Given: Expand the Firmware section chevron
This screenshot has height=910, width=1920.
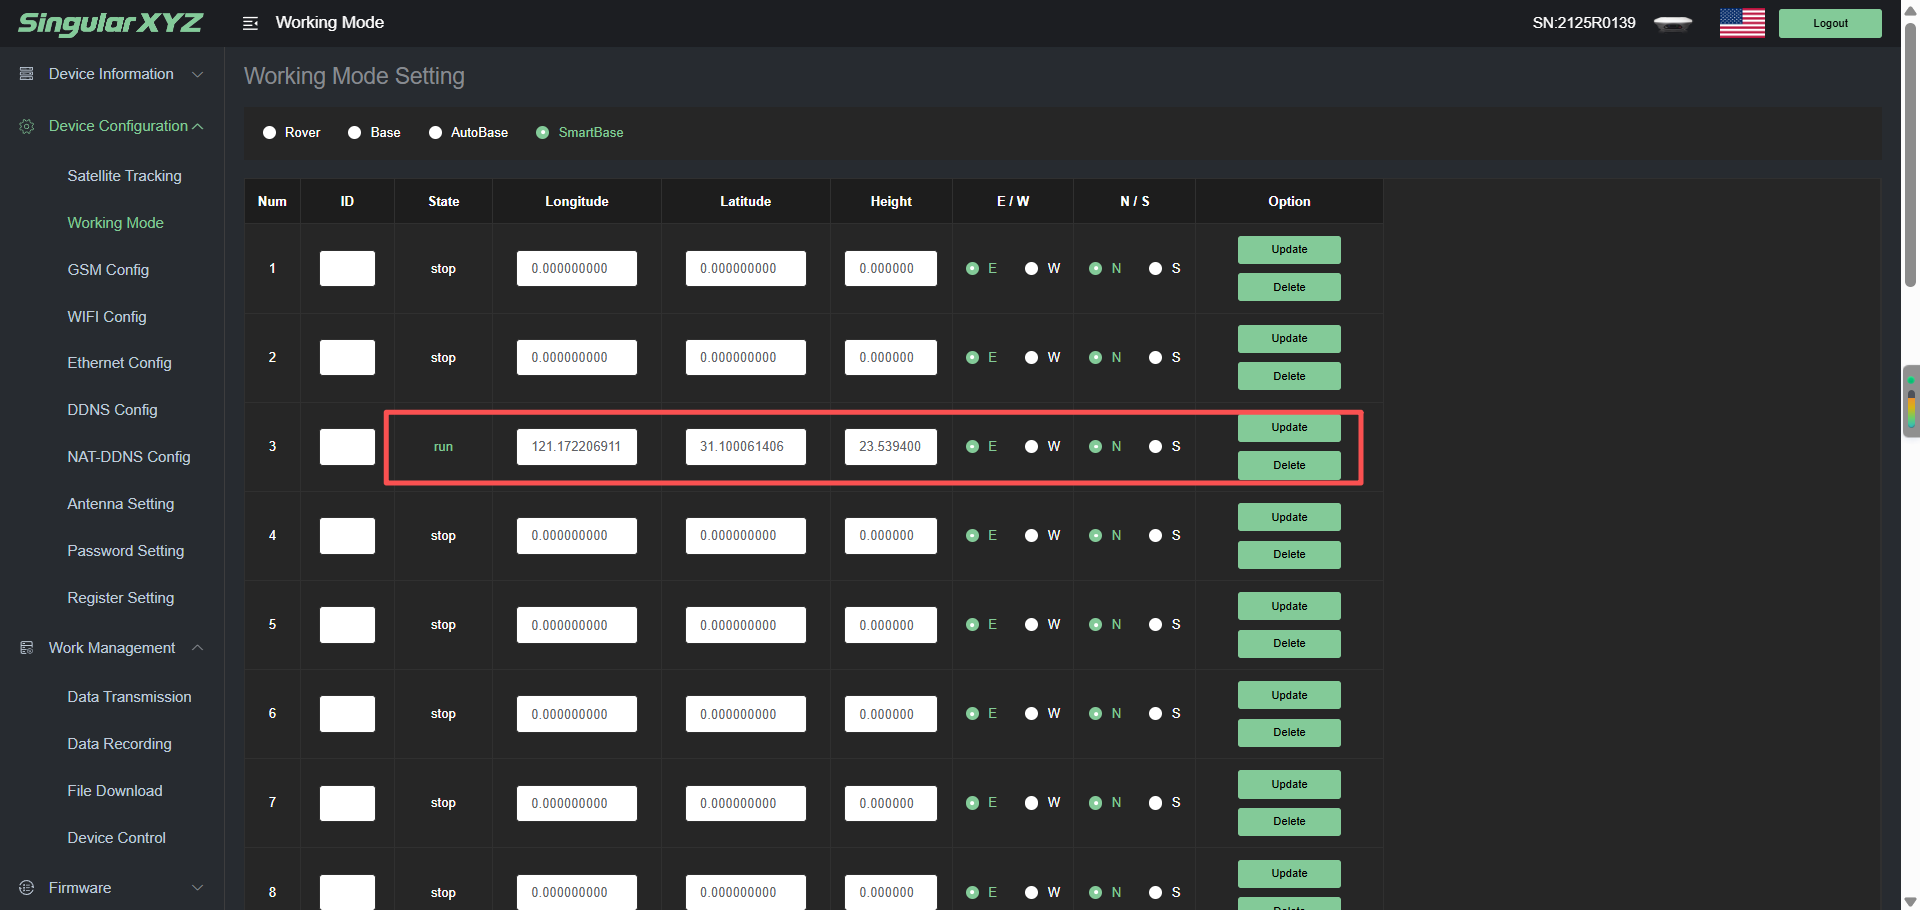Looking at the screenshot, I should point(198,888).
